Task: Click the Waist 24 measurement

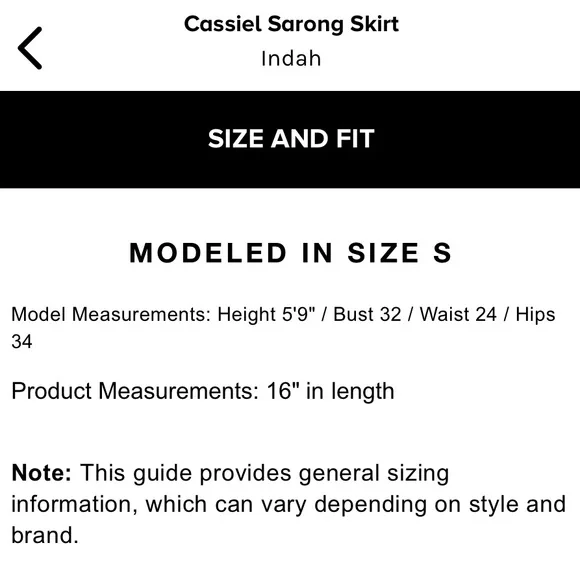Action: pyautogui.click(x=458, y=314)
